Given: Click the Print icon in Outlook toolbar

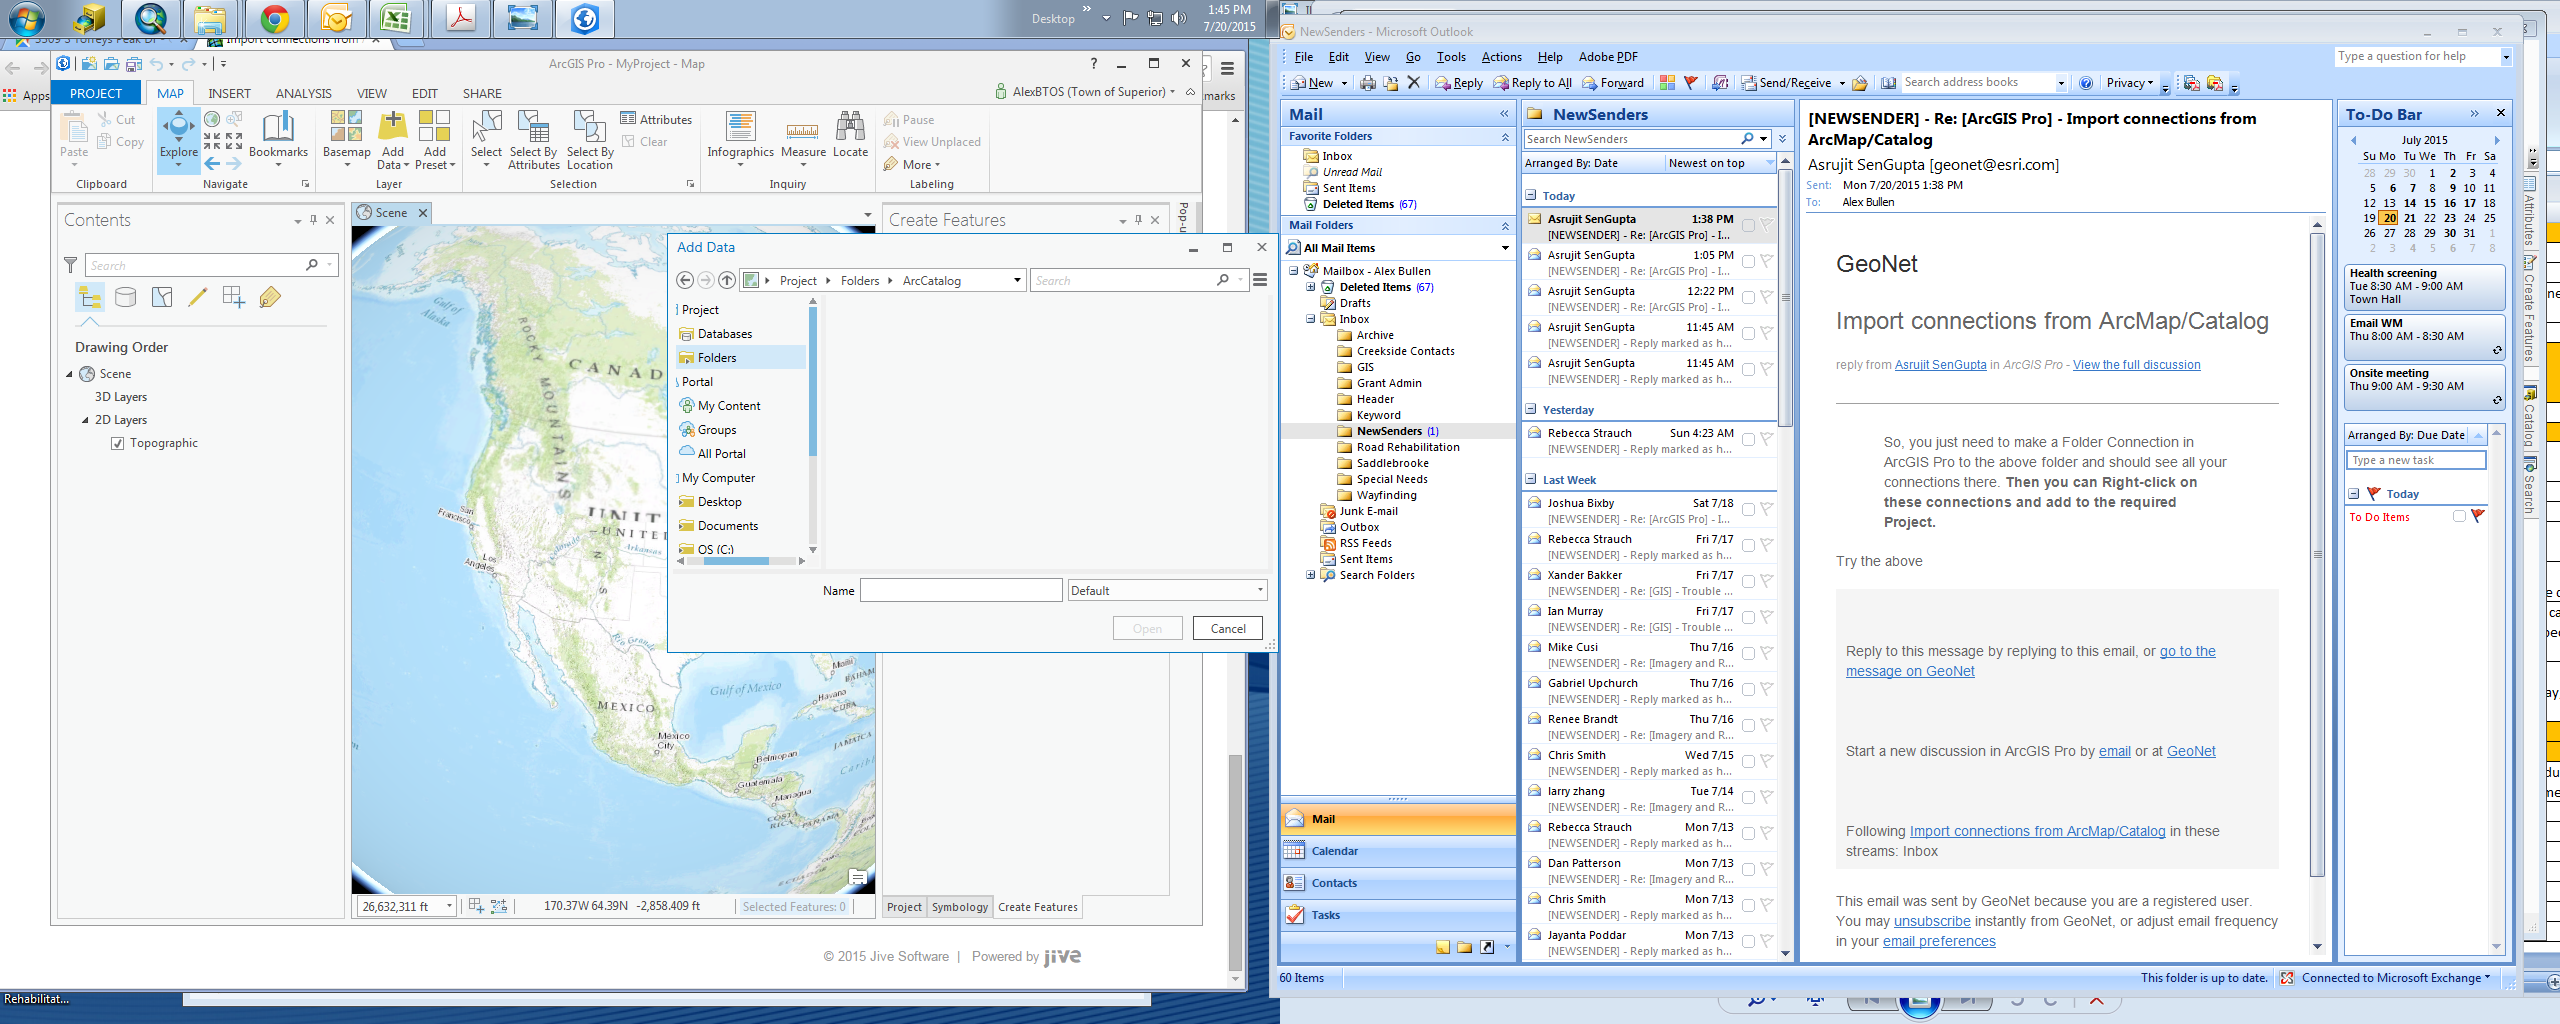Looking at the screenshot, I should (1367, 83).
